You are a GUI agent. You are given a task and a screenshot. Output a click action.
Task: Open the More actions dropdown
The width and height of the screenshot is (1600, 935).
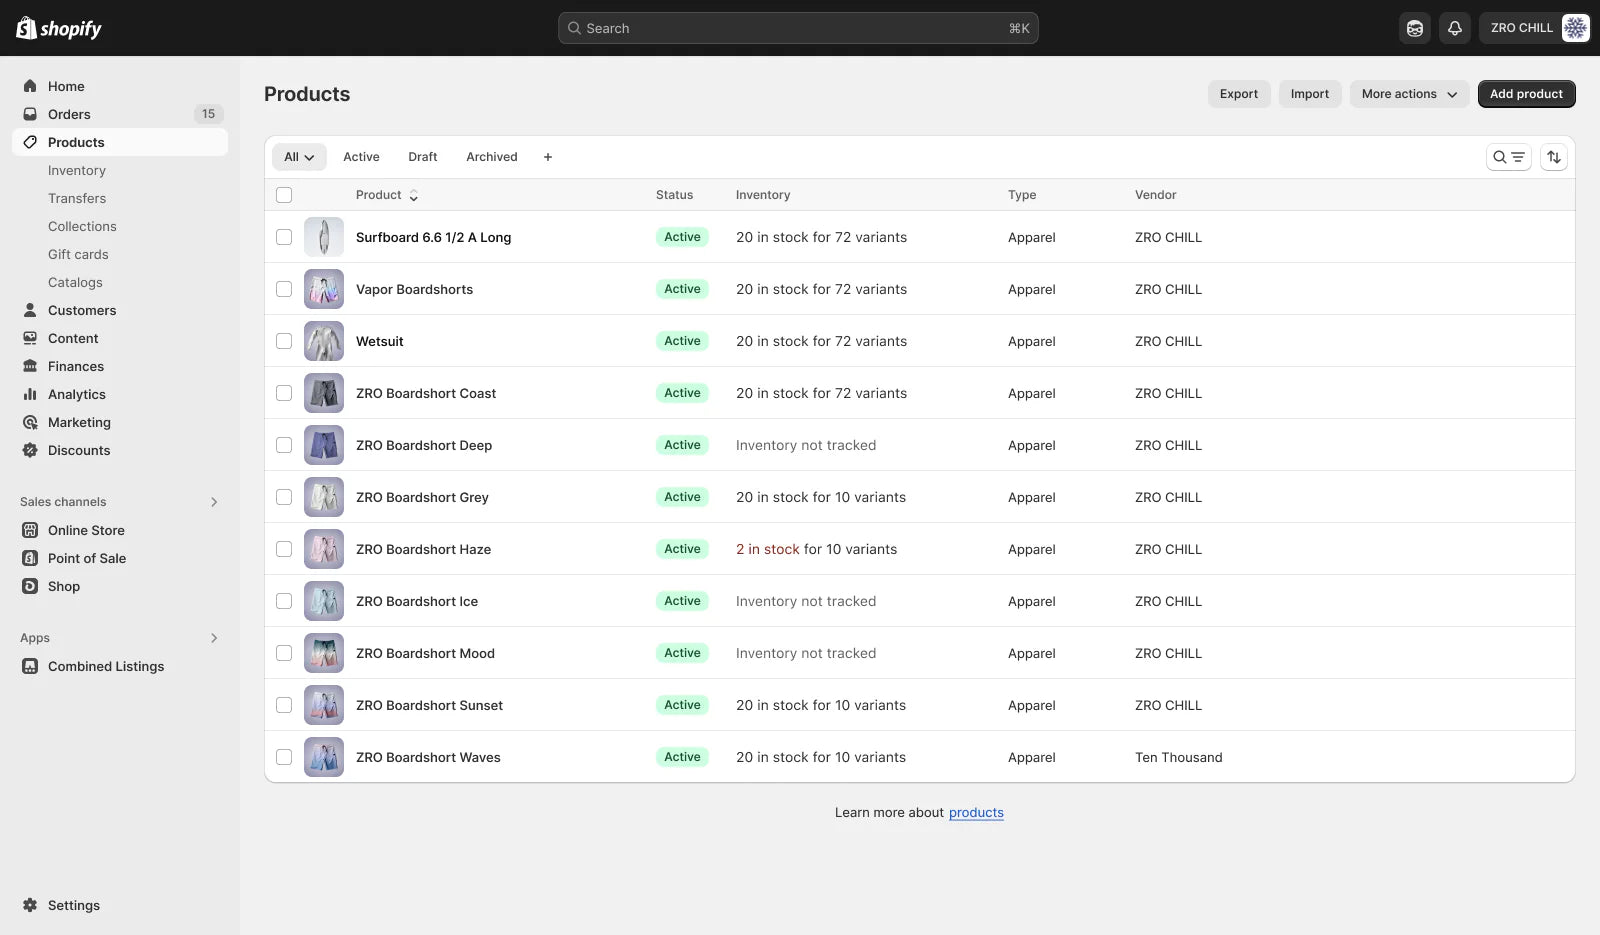(x=1409, y=94)
